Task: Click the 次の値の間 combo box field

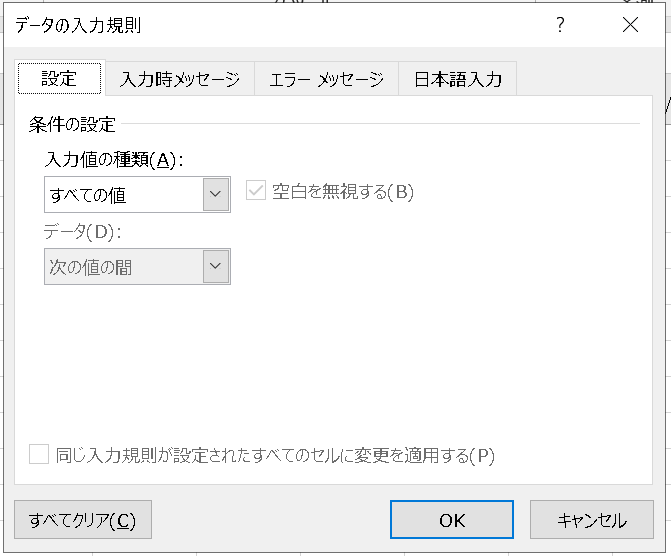Action: (137, 266)
